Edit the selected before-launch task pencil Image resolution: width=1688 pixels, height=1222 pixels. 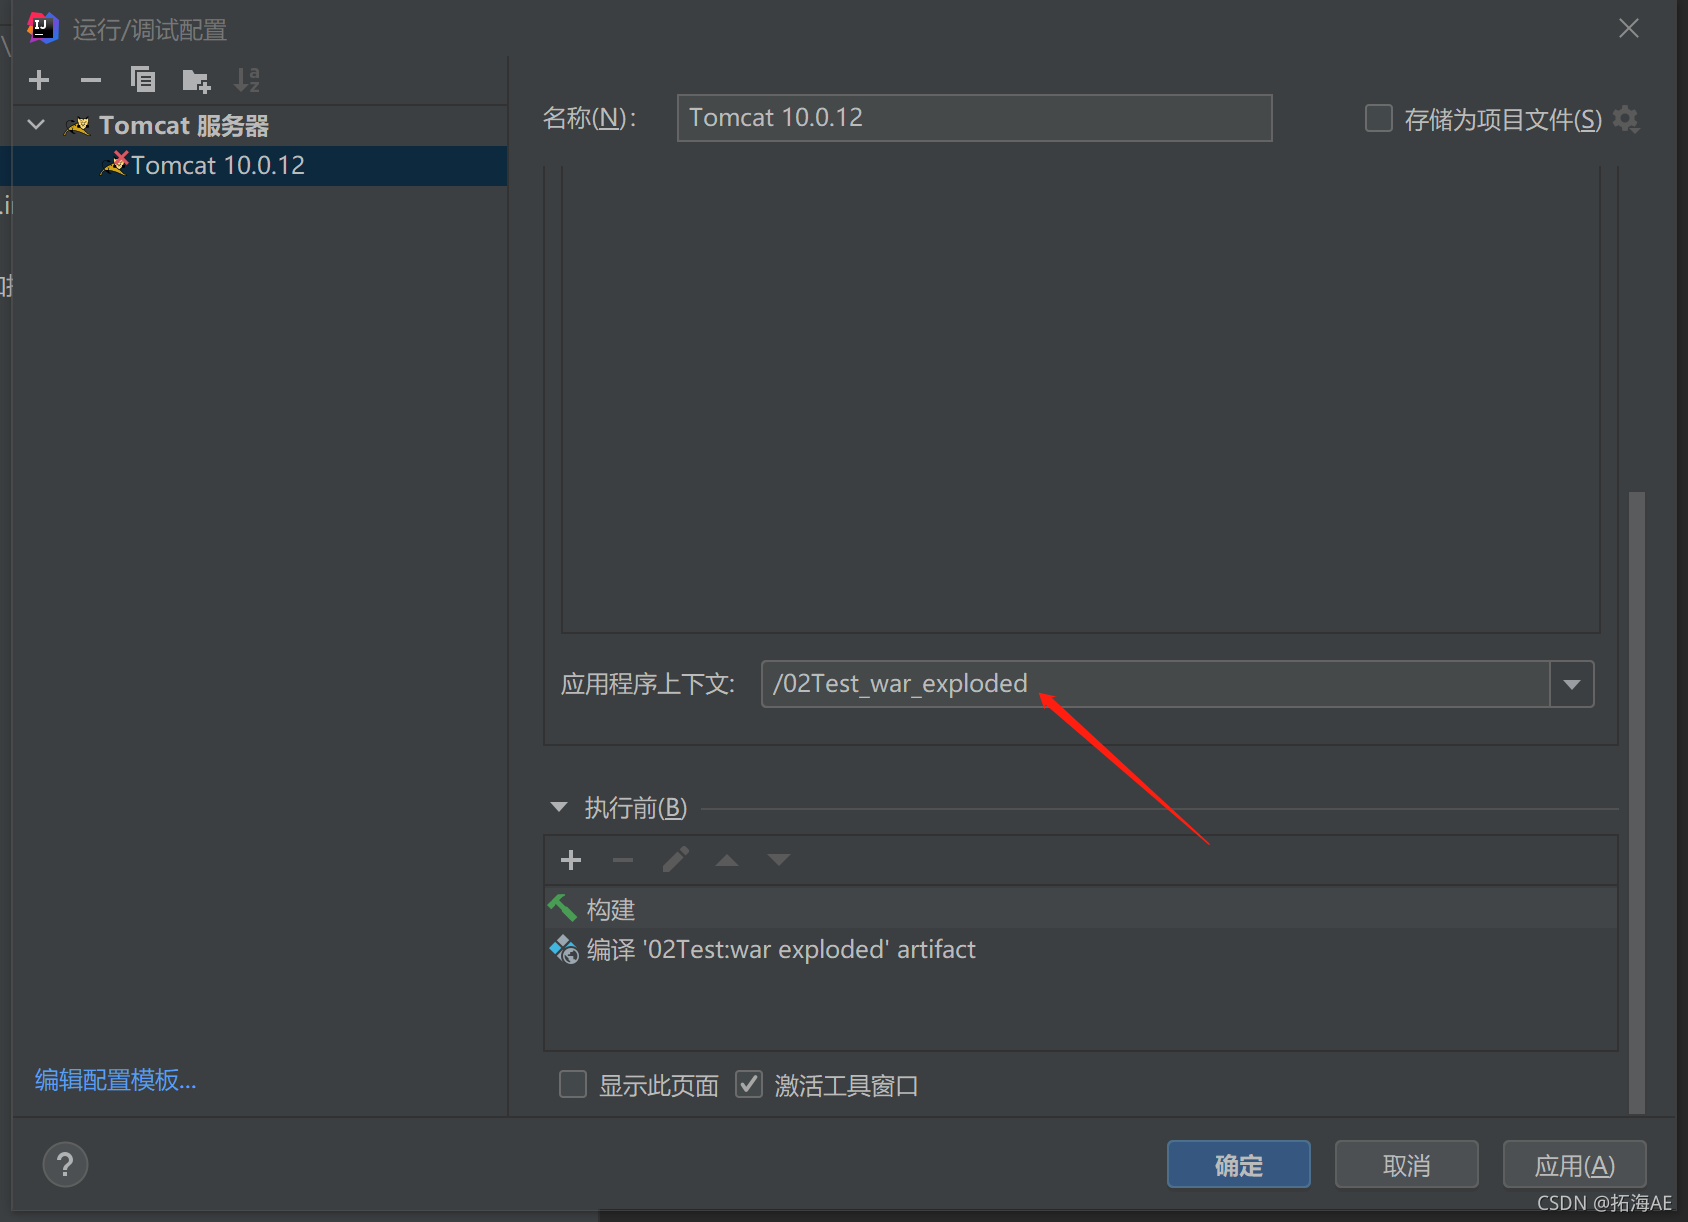[x=675, y=860]
